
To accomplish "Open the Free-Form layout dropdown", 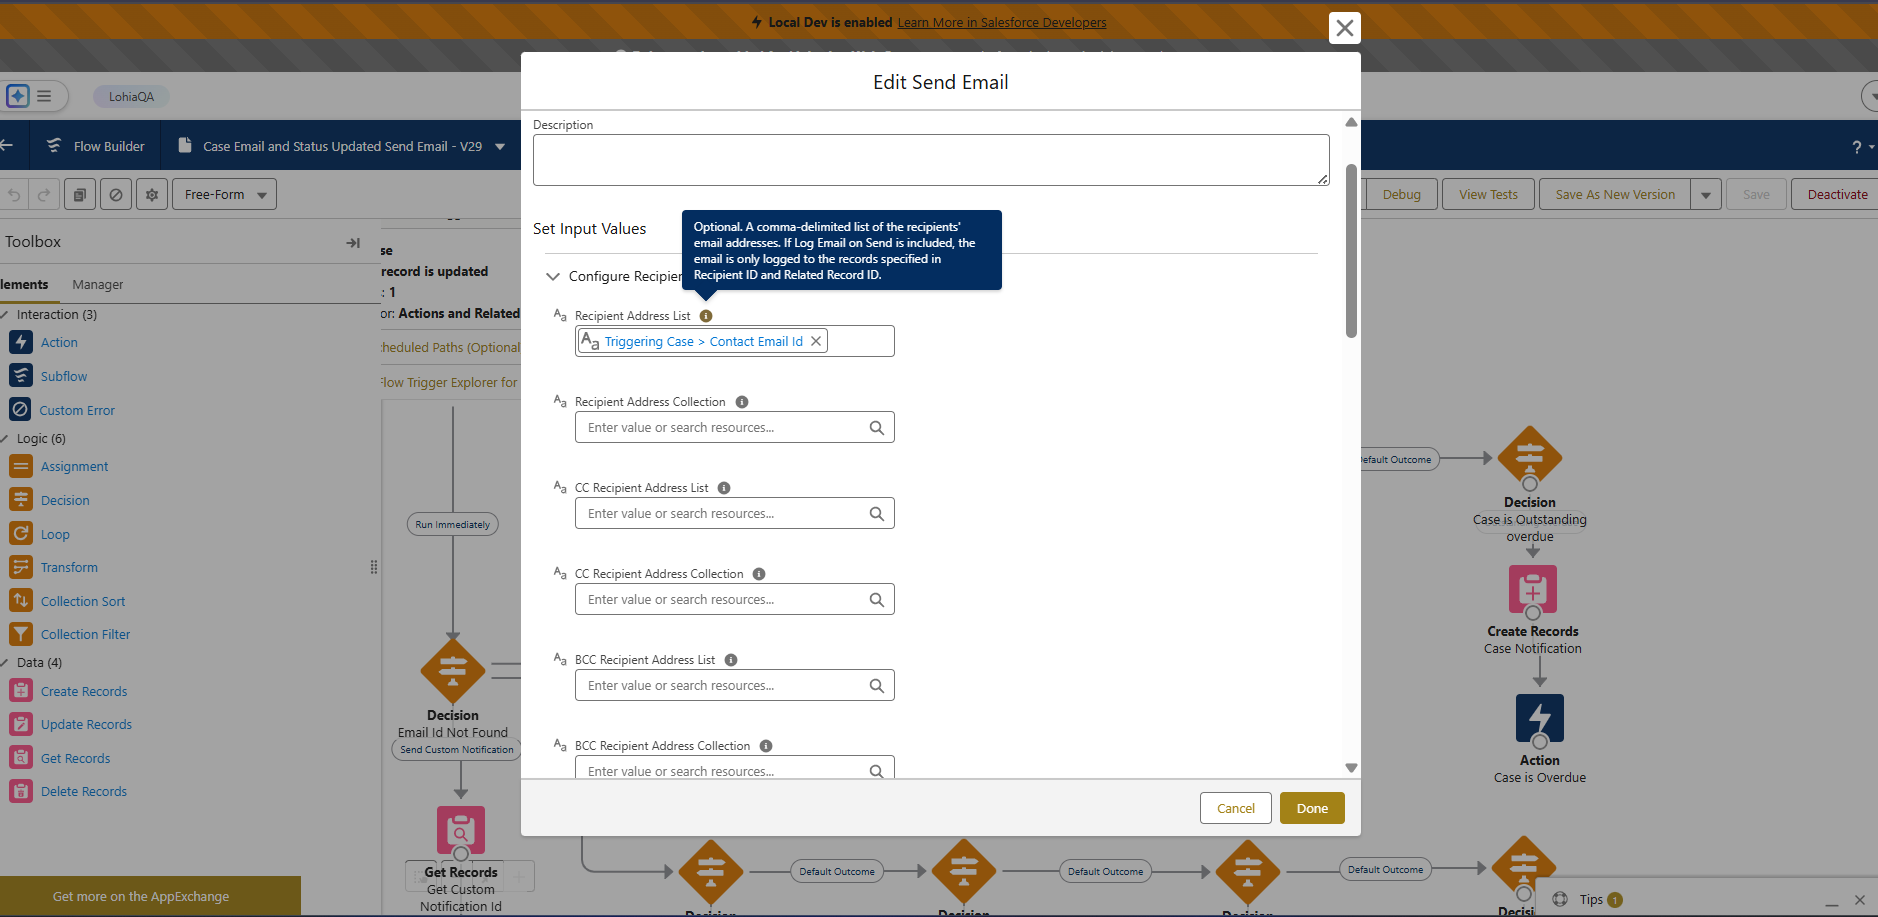I will pos(223,194).
